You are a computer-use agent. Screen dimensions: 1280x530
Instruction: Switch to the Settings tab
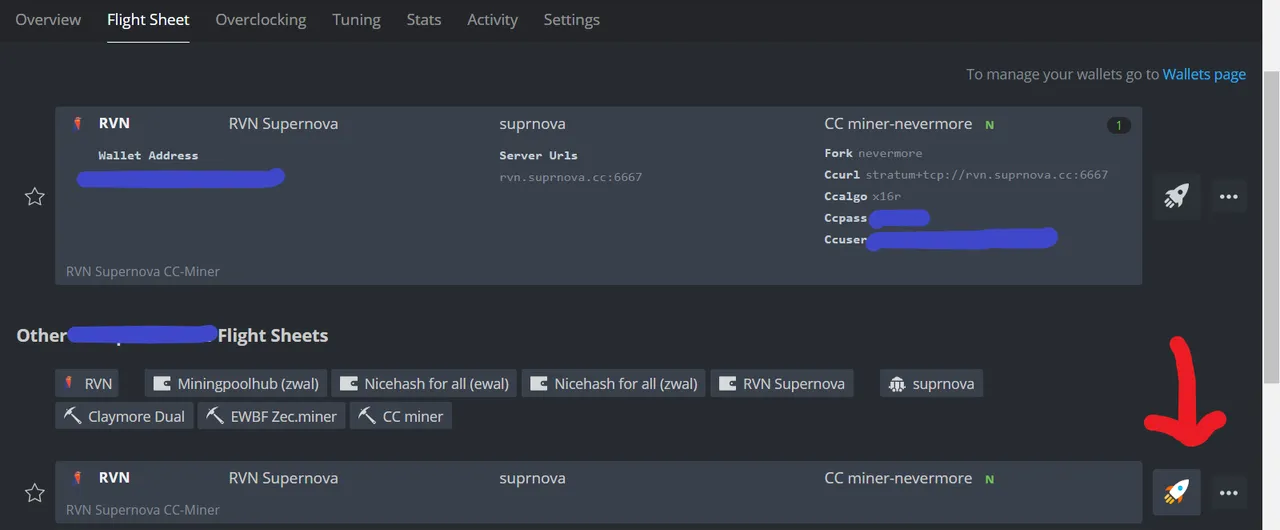(572, 19)
